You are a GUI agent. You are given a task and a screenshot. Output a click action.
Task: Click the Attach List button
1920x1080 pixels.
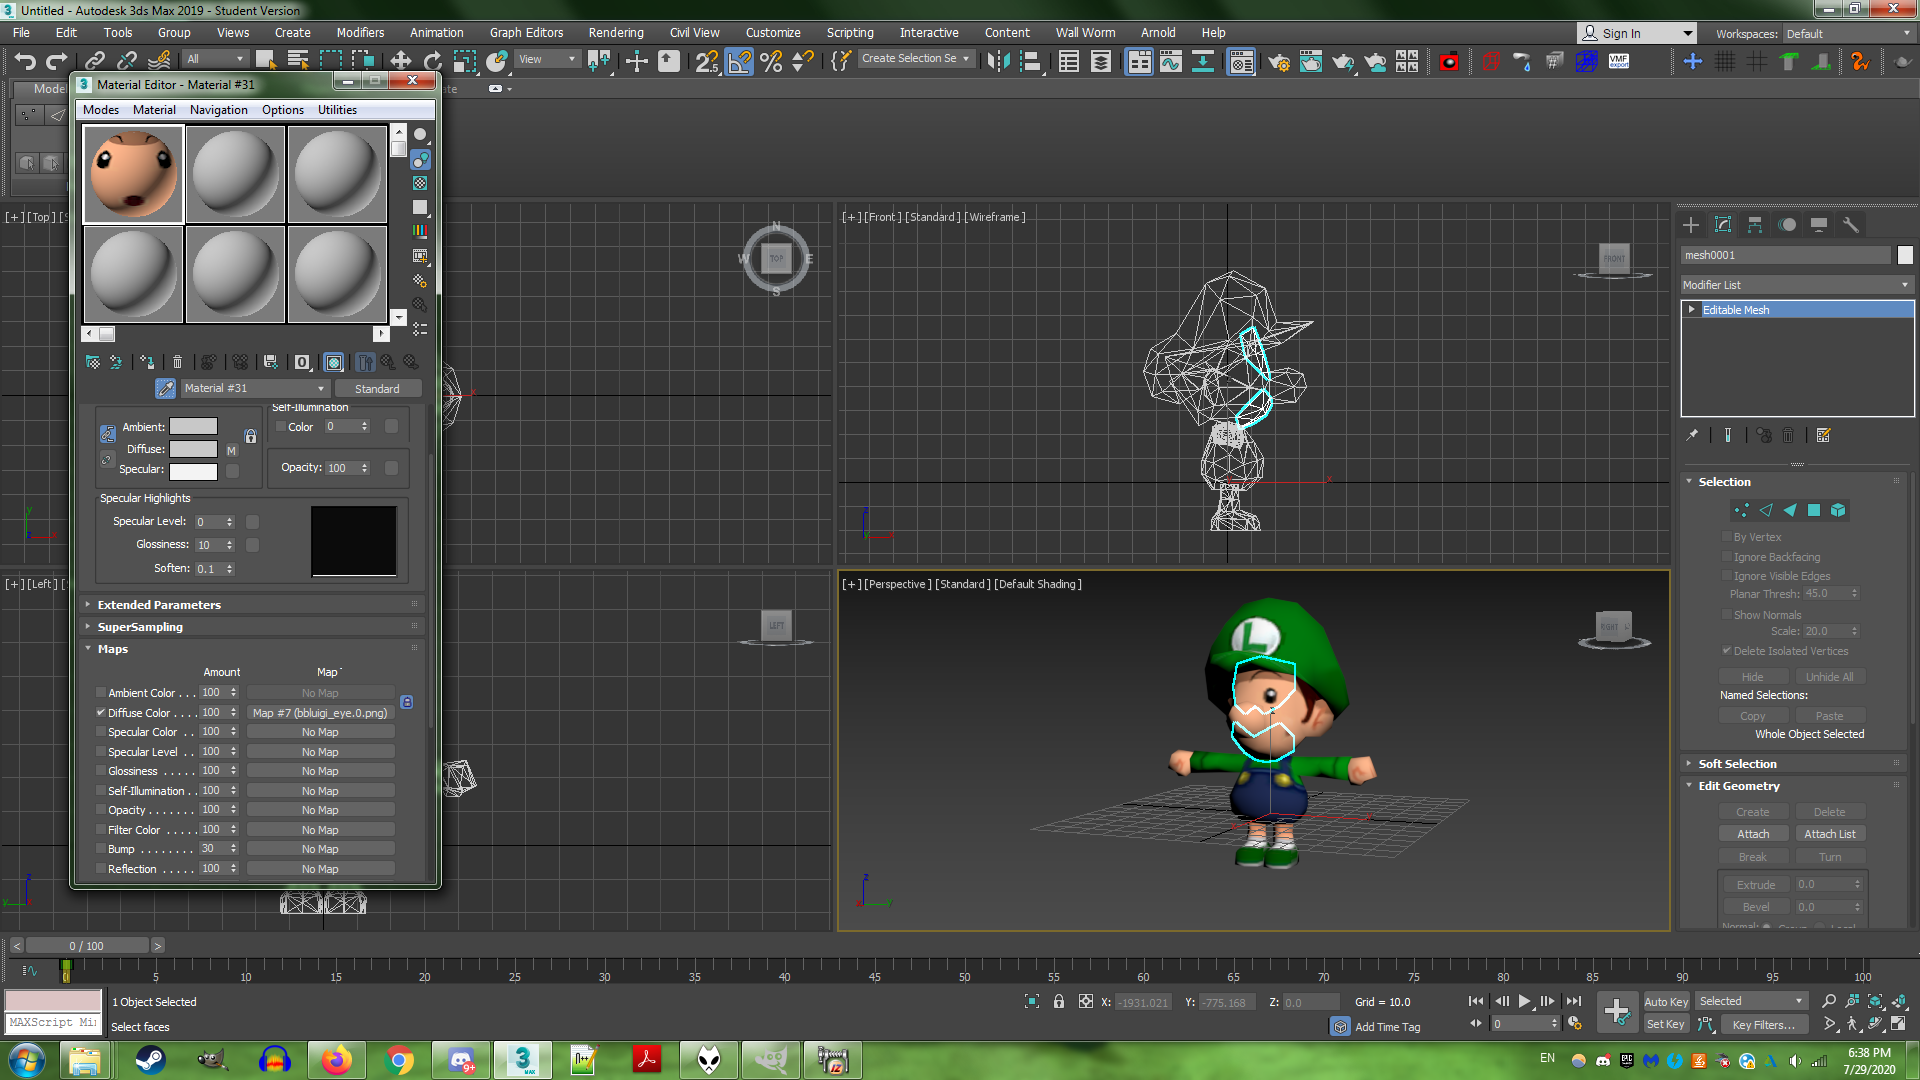click(1829, 833)
